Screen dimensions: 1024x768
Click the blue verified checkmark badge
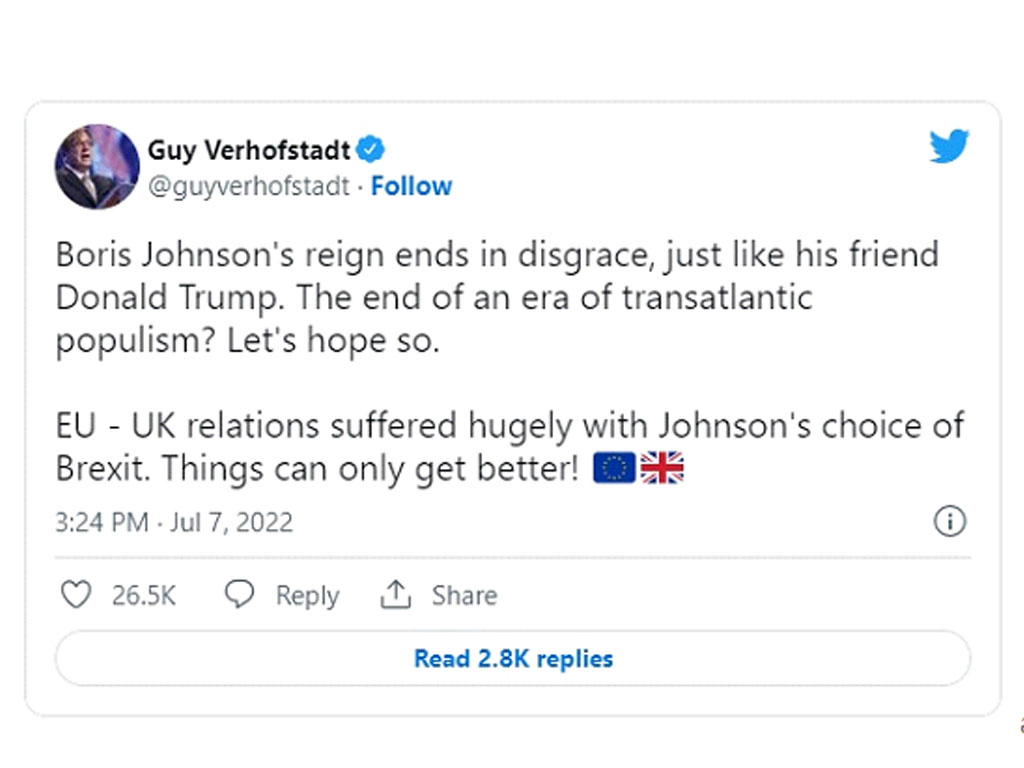coord(370,150)
